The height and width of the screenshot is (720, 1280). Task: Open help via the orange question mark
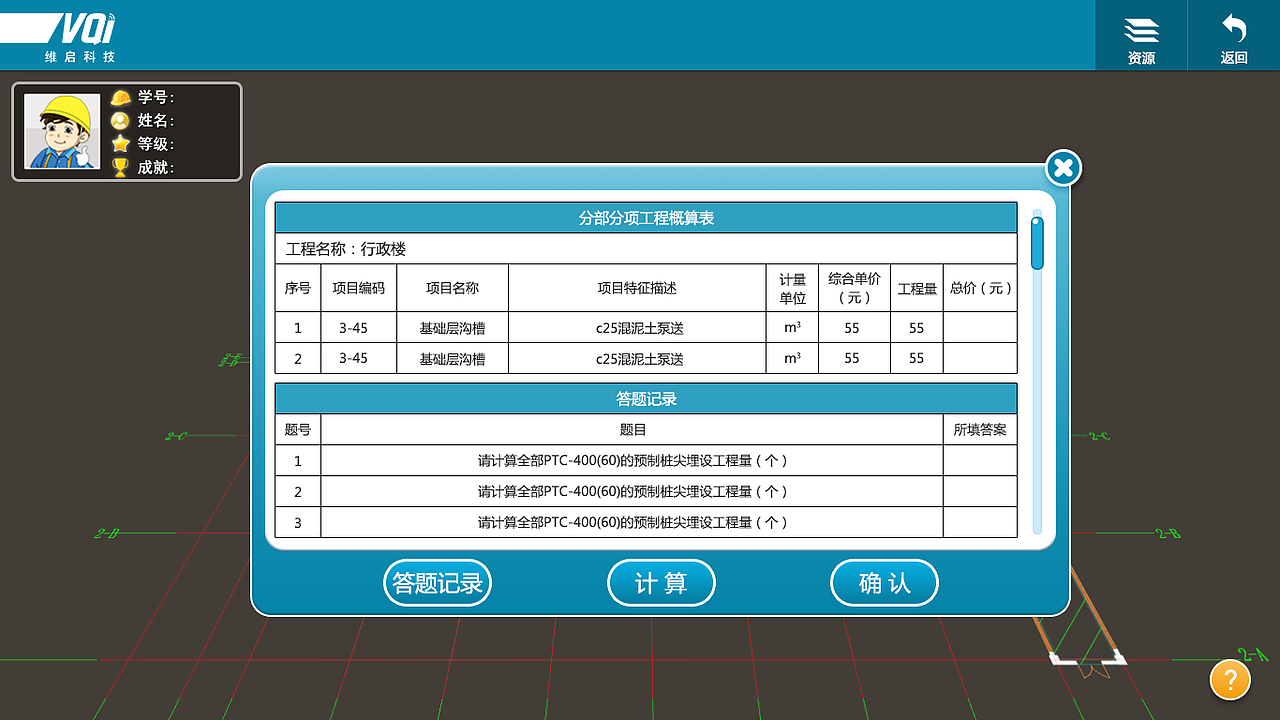tap(1230, 680)
